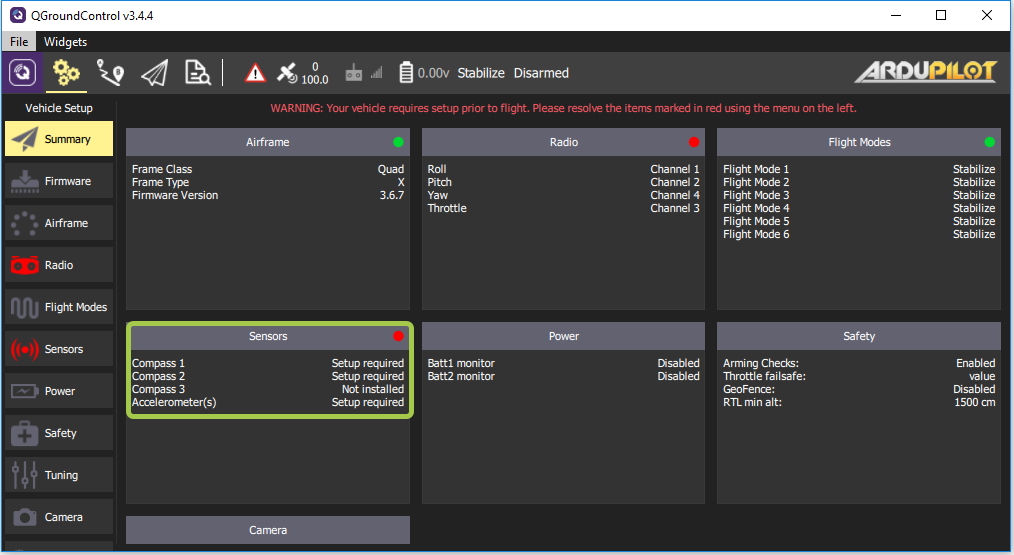Click the Airframe summary card header

click(268, 142)
